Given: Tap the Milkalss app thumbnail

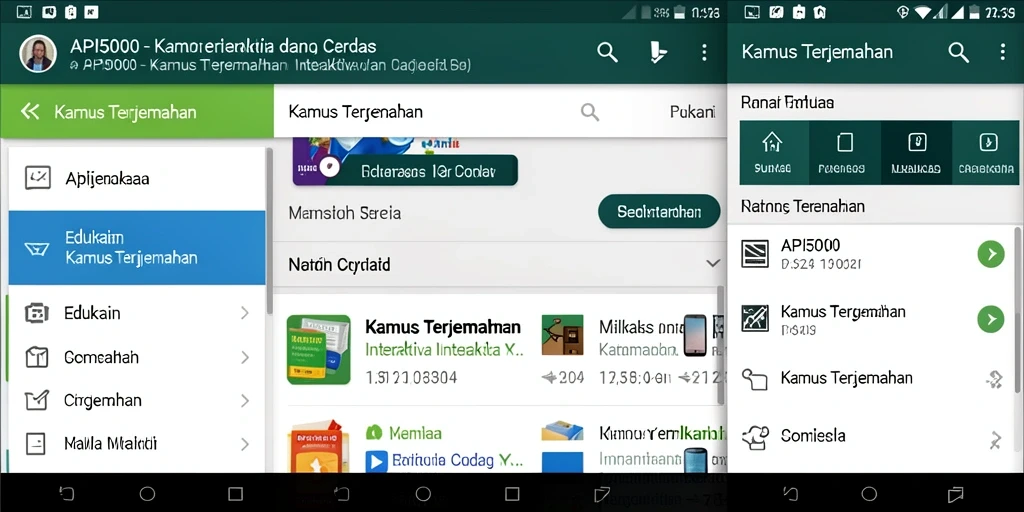Looking at the screenshot, I should 562,335.
